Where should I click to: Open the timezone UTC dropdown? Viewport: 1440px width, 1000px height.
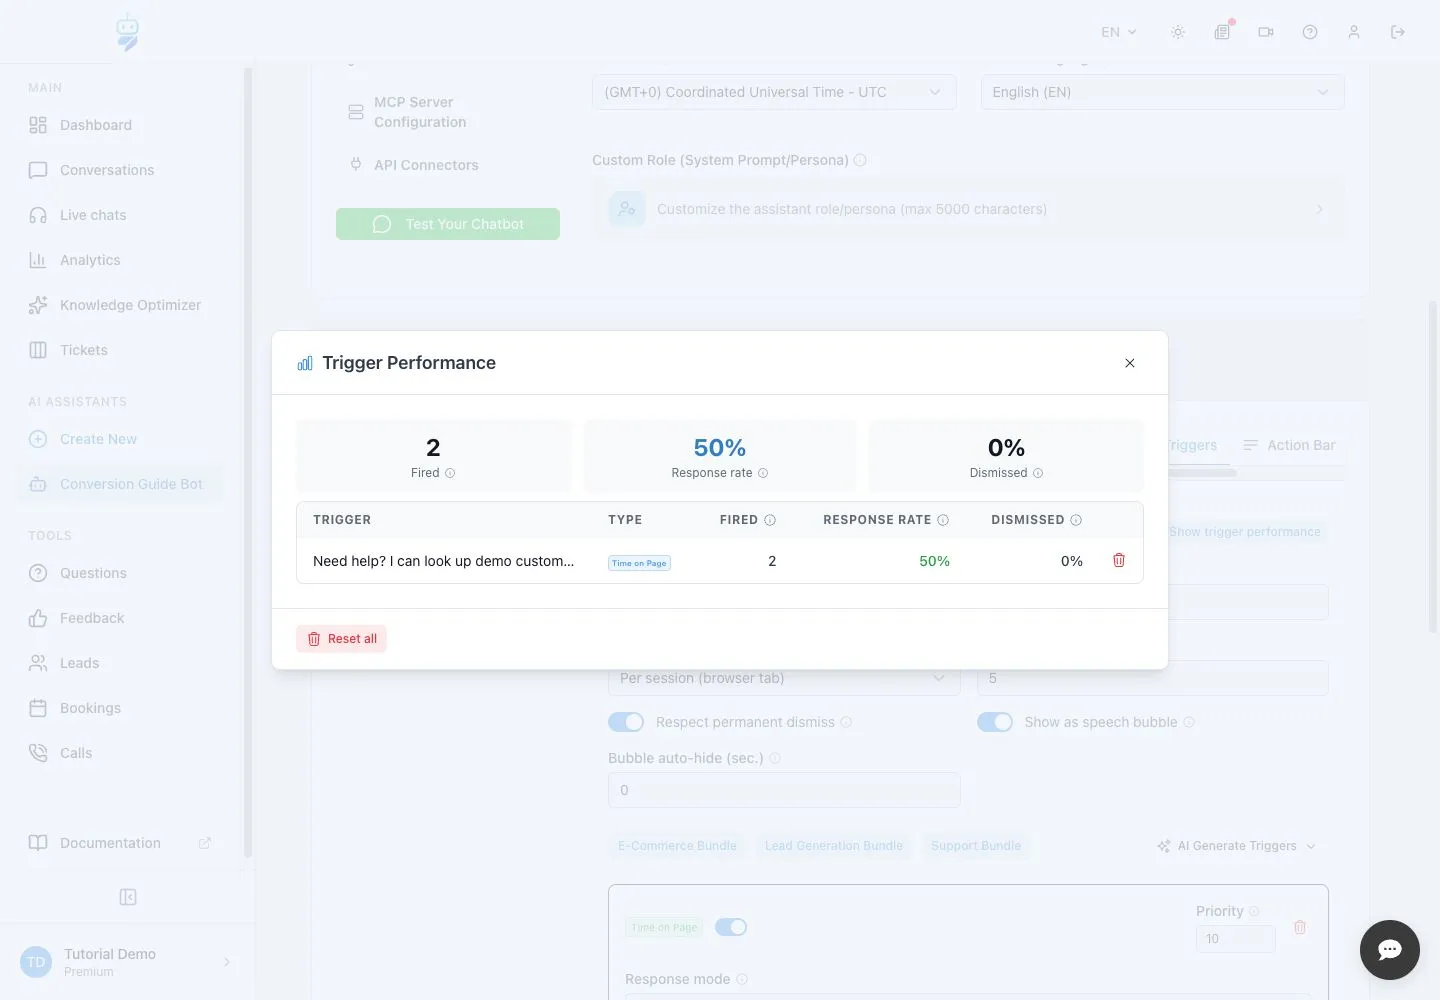point(774,92)
